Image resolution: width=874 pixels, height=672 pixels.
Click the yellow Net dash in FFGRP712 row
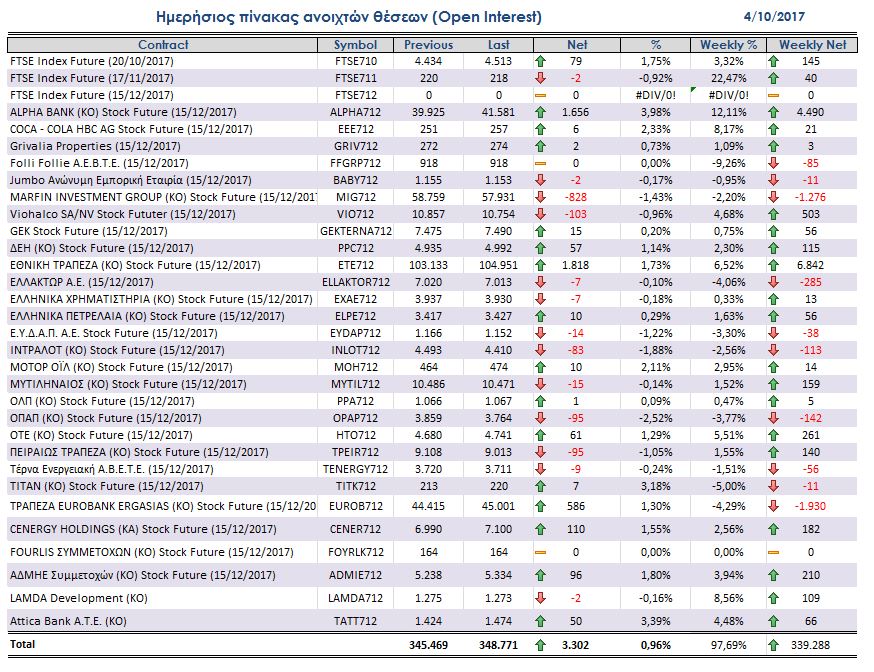coord(540,163)
